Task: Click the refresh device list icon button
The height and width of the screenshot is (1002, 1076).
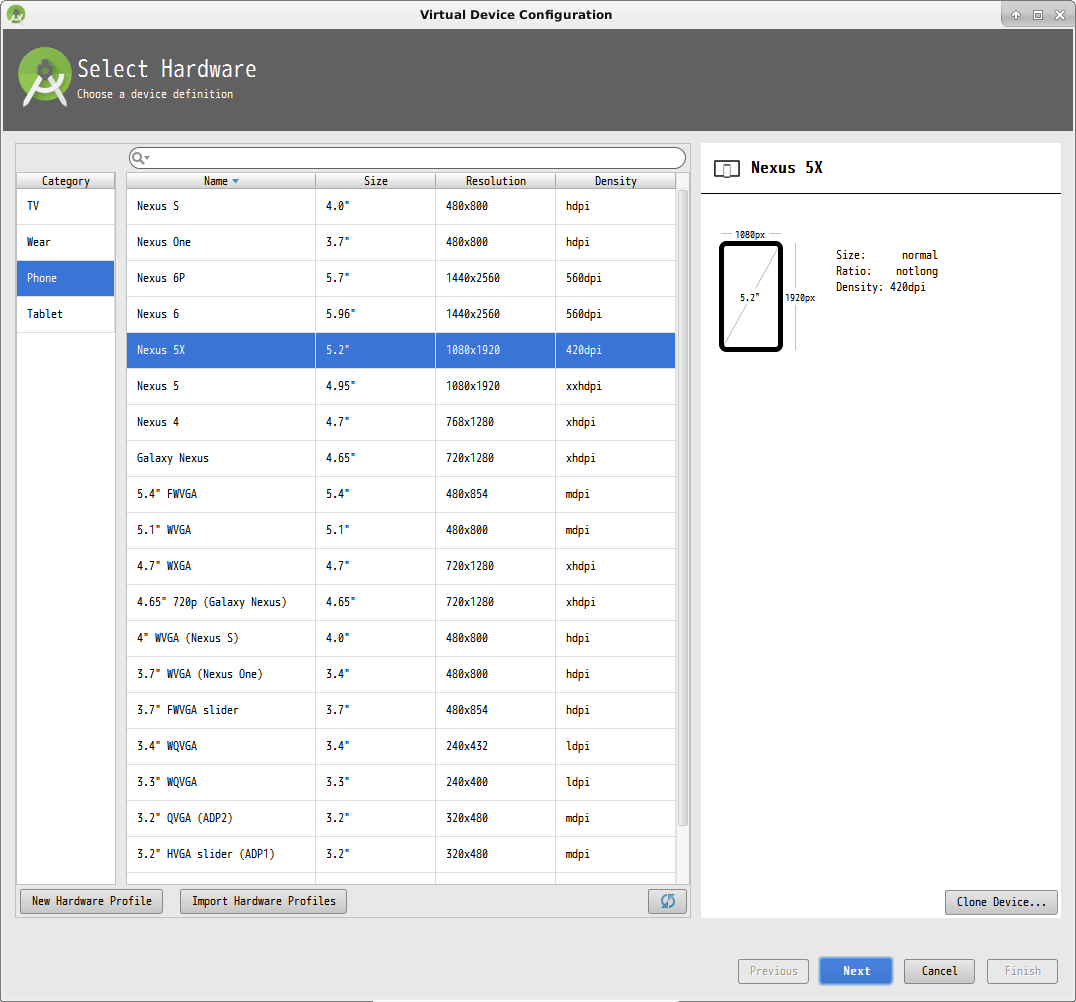Action: click(x=667, y=901)
